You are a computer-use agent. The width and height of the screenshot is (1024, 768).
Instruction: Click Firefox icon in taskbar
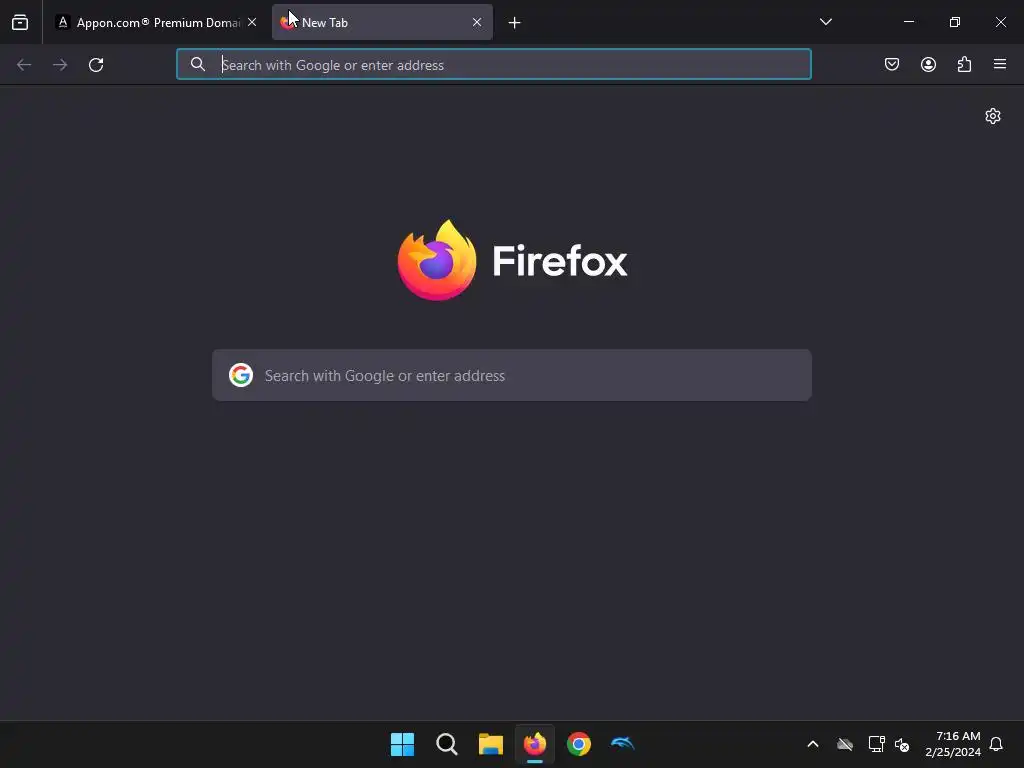(535, 744)
